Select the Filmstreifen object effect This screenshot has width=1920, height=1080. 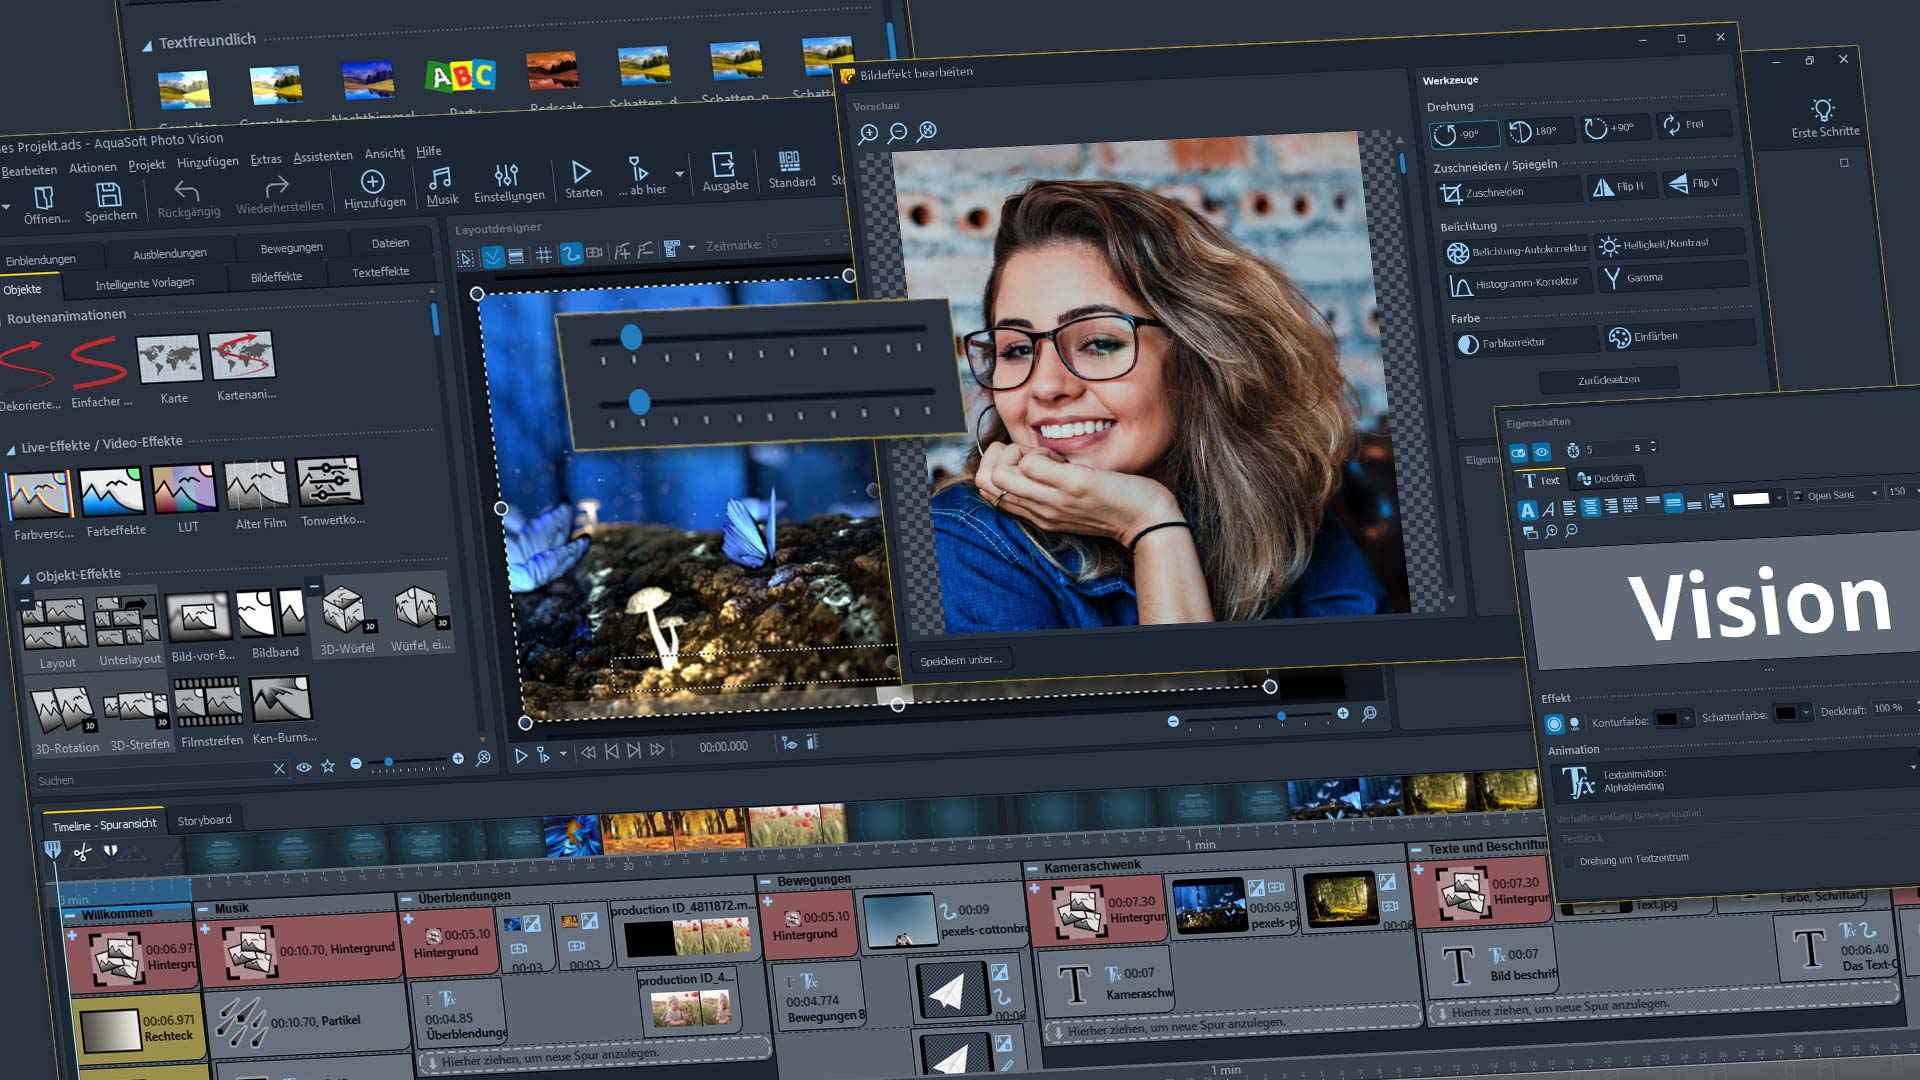pyautogui.click(x=208, y=702)
